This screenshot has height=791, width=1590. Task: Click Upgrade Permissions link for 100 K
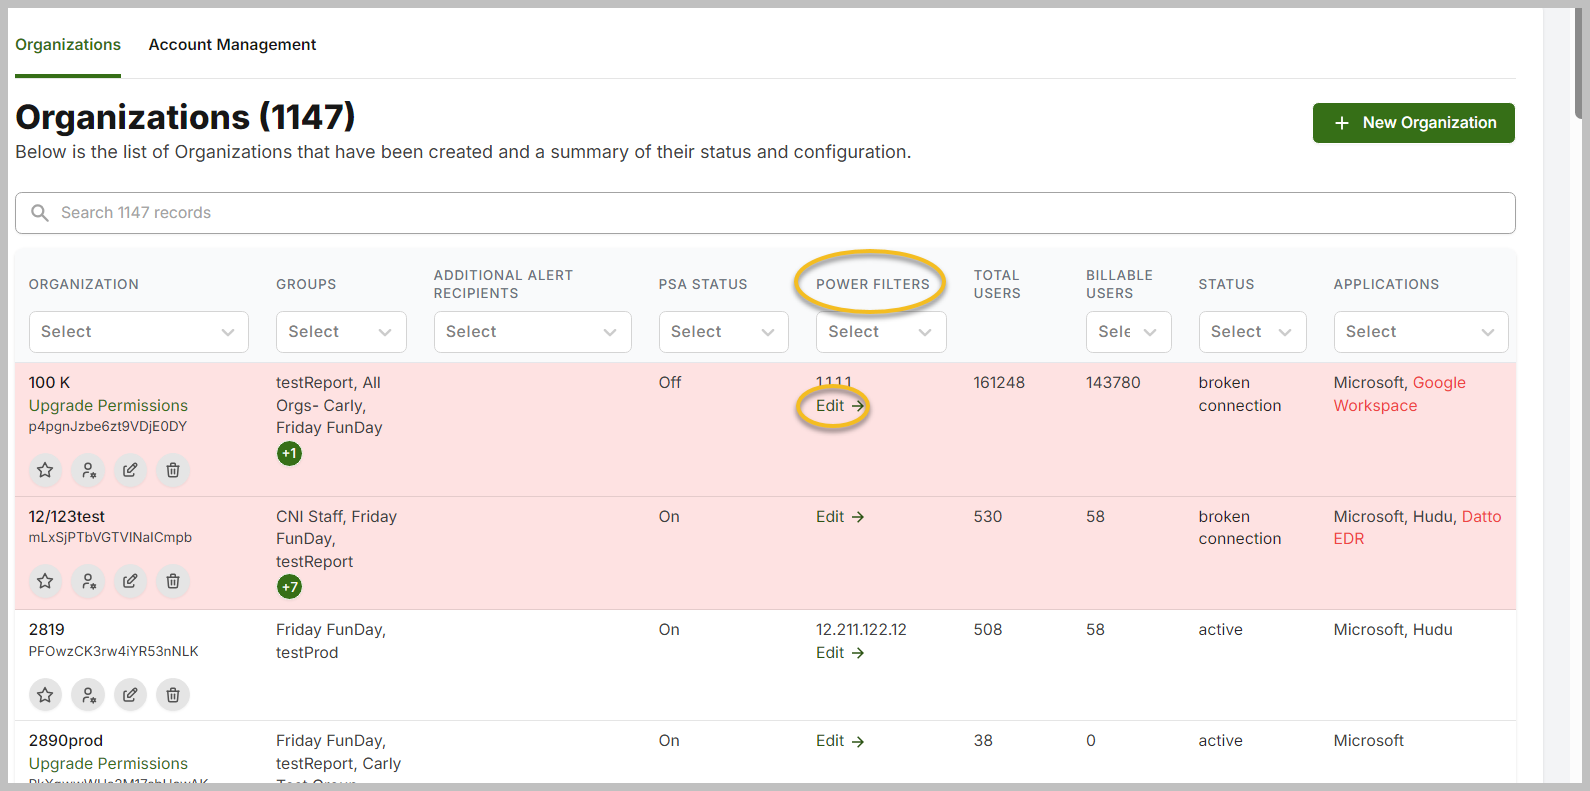coord(108,406)
